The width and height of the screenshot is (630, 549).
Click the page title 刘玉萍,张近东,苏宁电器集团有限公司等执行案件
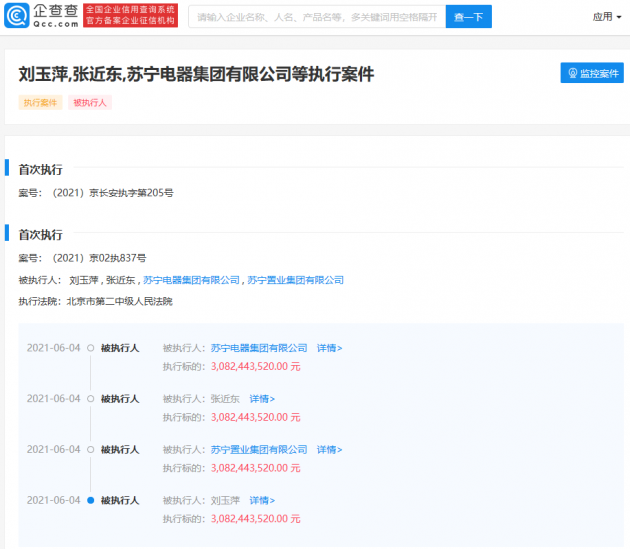tap(196, 74)
